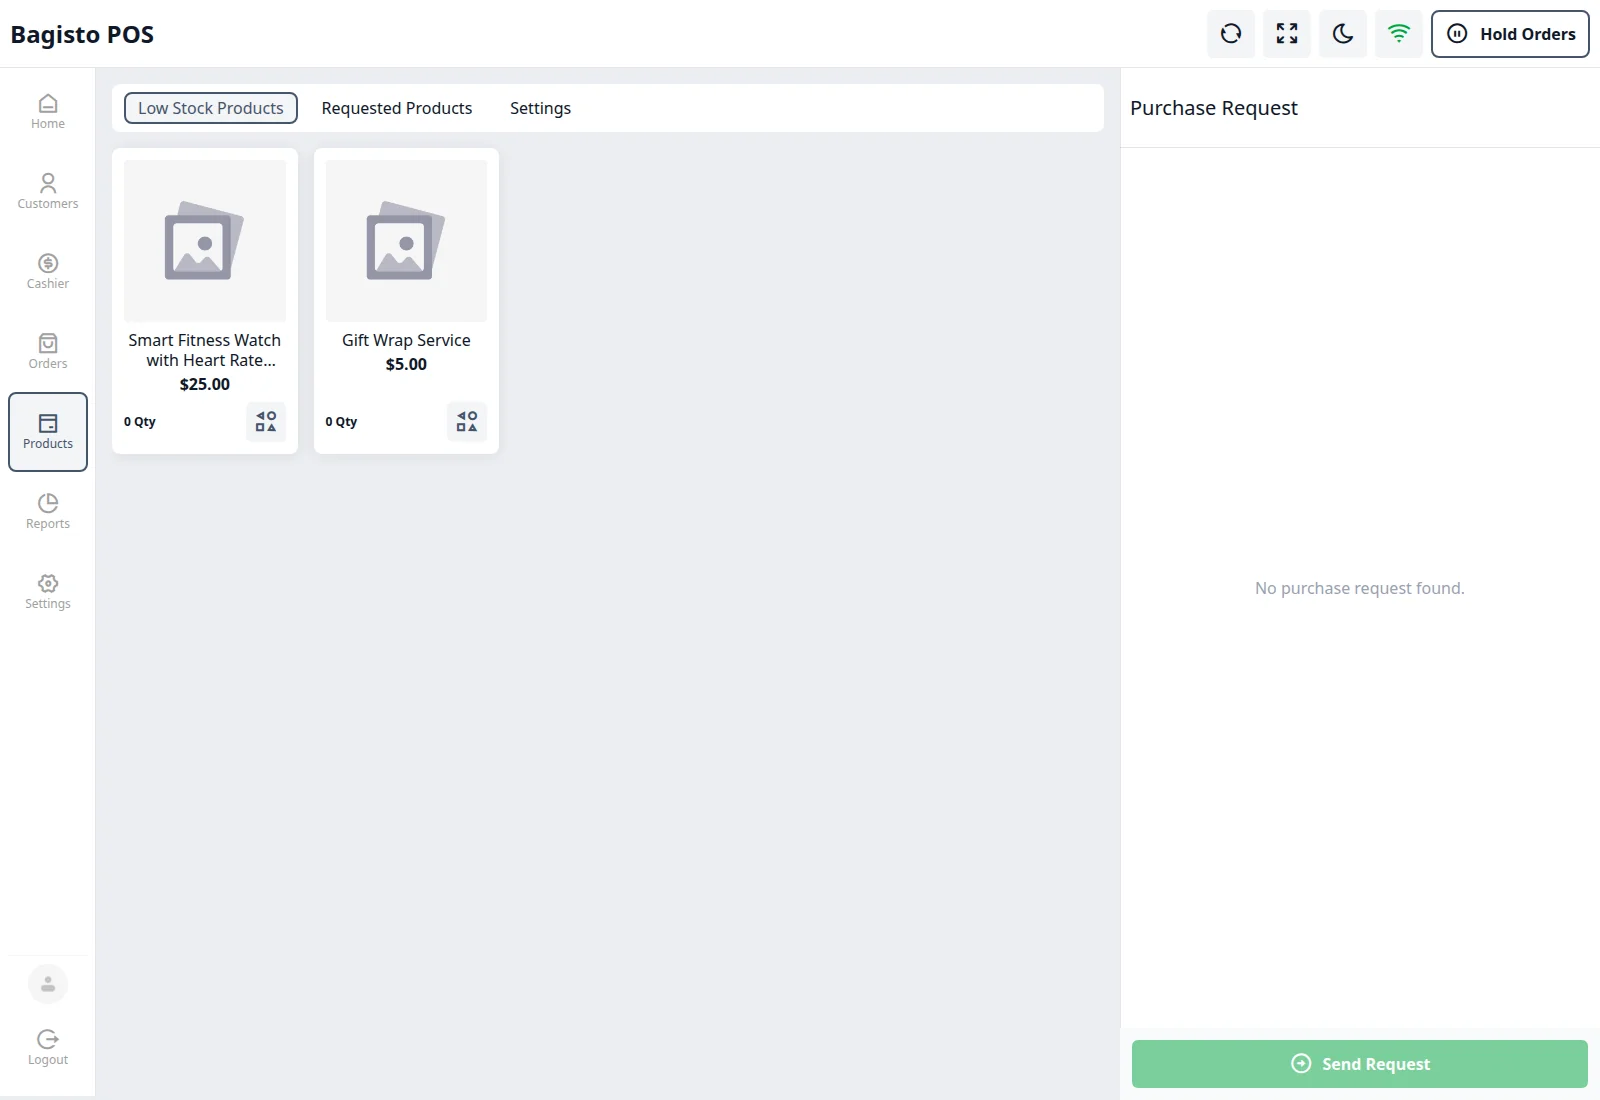Open the Settings tab in products
The image size is (1600, 1100).
[540, 108]
